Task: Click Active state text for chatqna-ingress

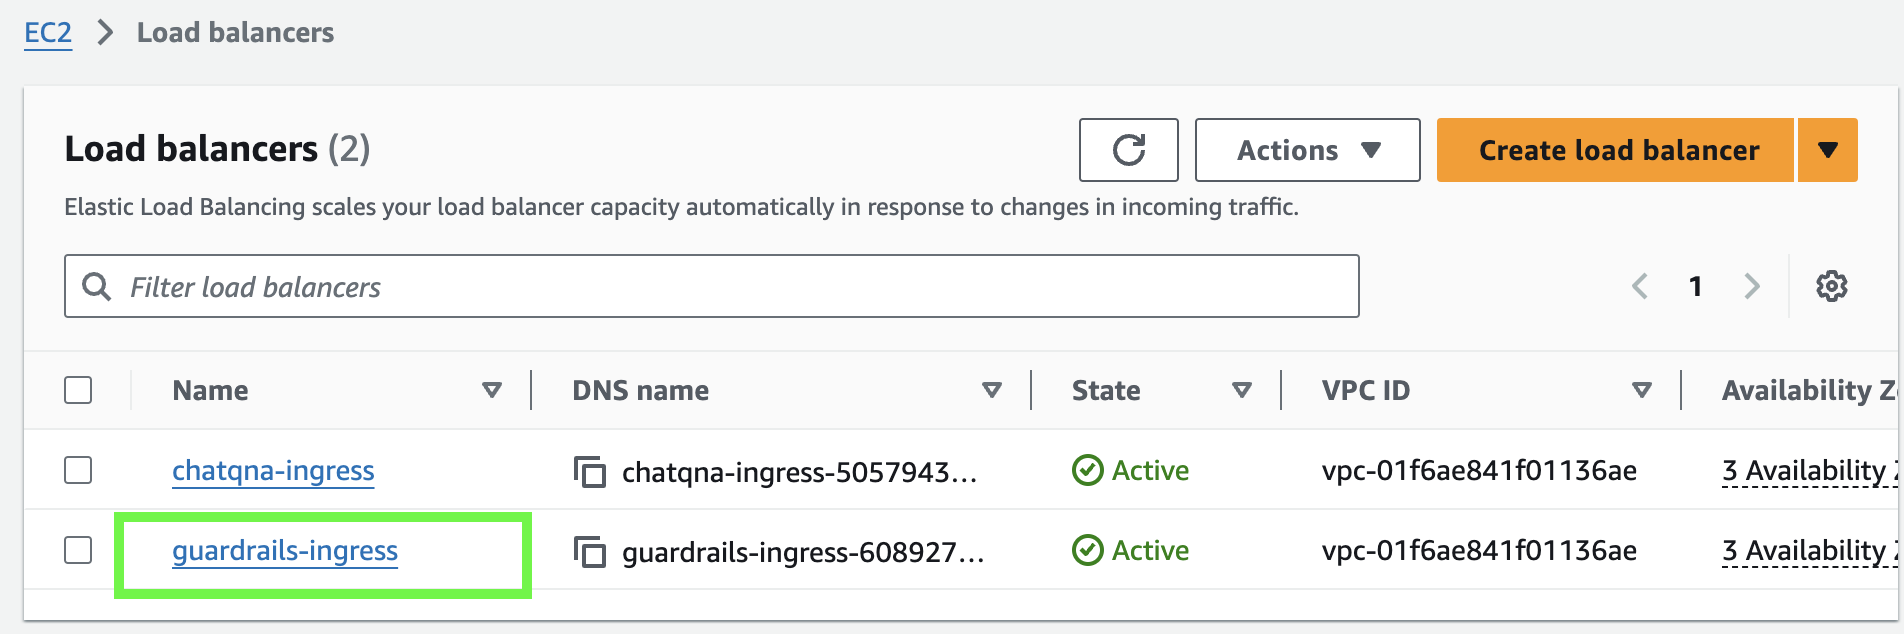Action: coord(1150,470)
